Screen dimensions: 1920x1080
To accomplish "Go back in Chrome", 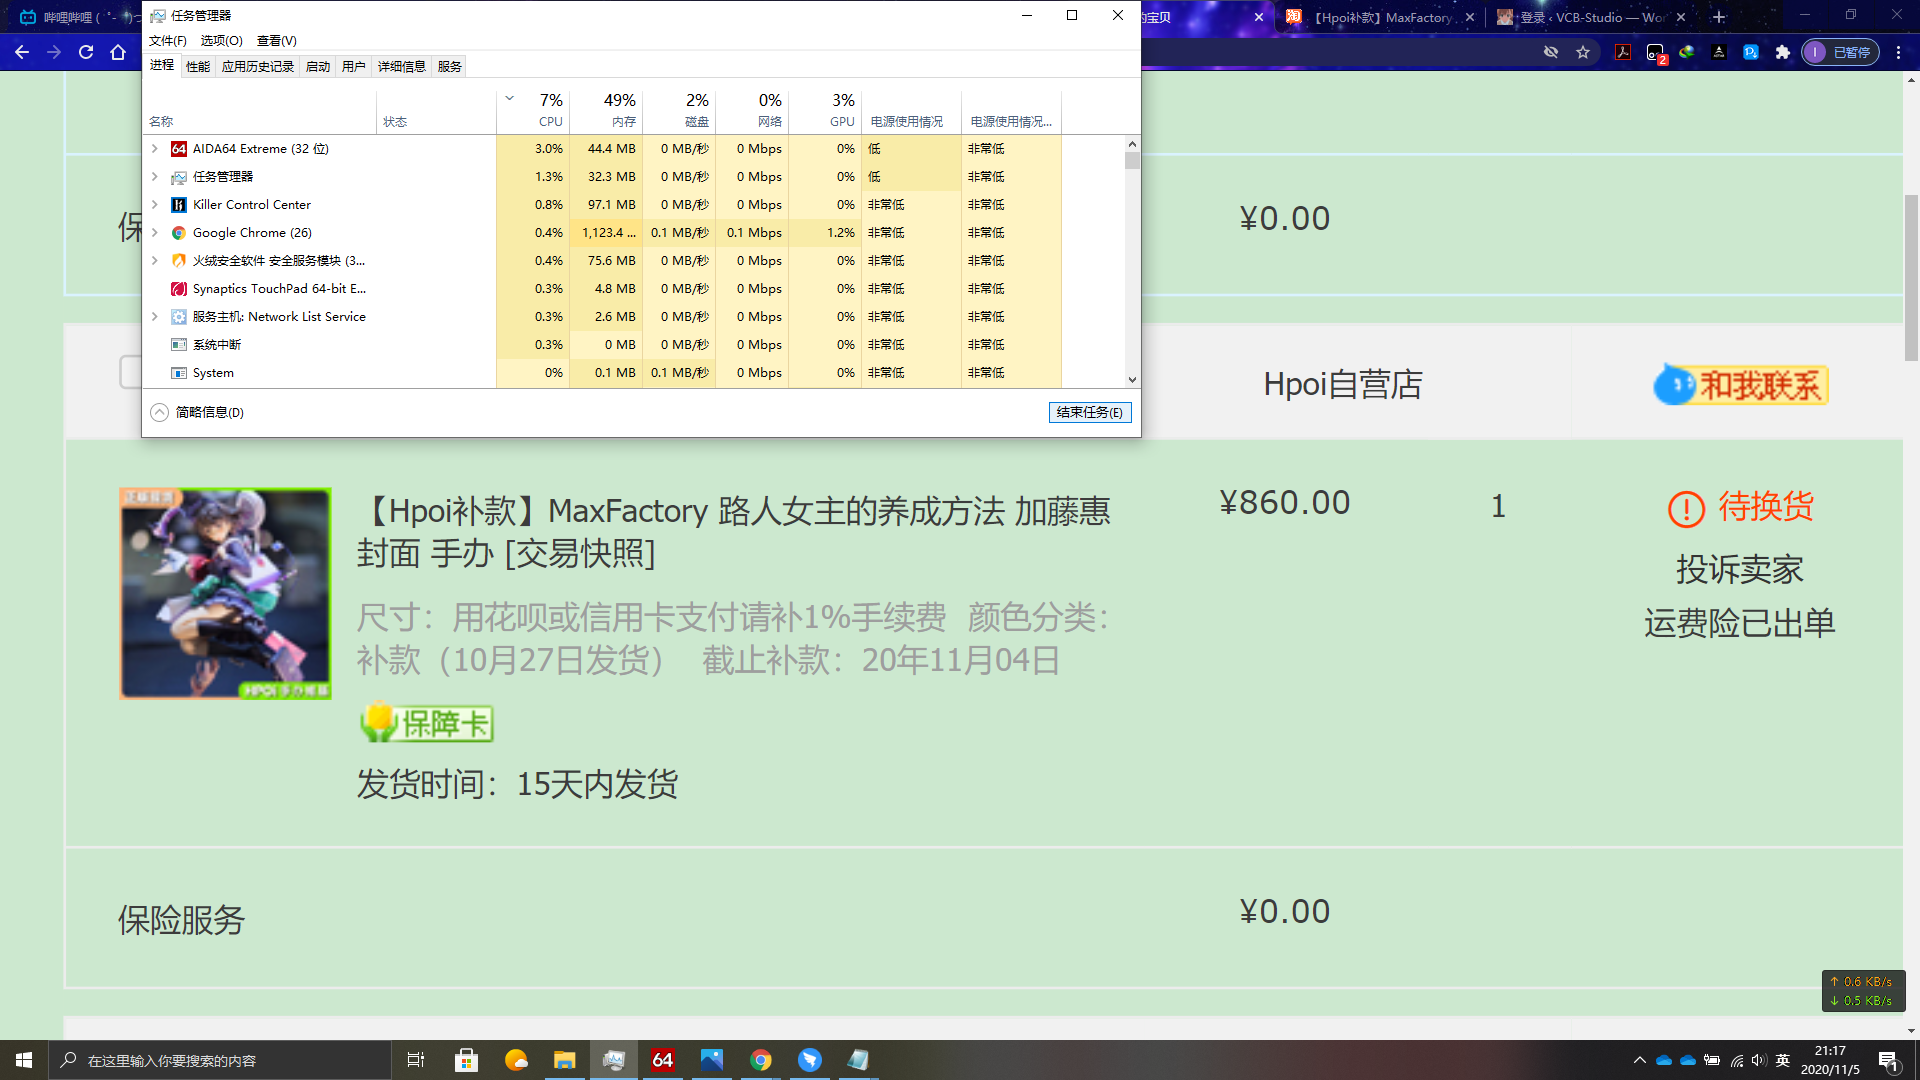I will [22, 52].
